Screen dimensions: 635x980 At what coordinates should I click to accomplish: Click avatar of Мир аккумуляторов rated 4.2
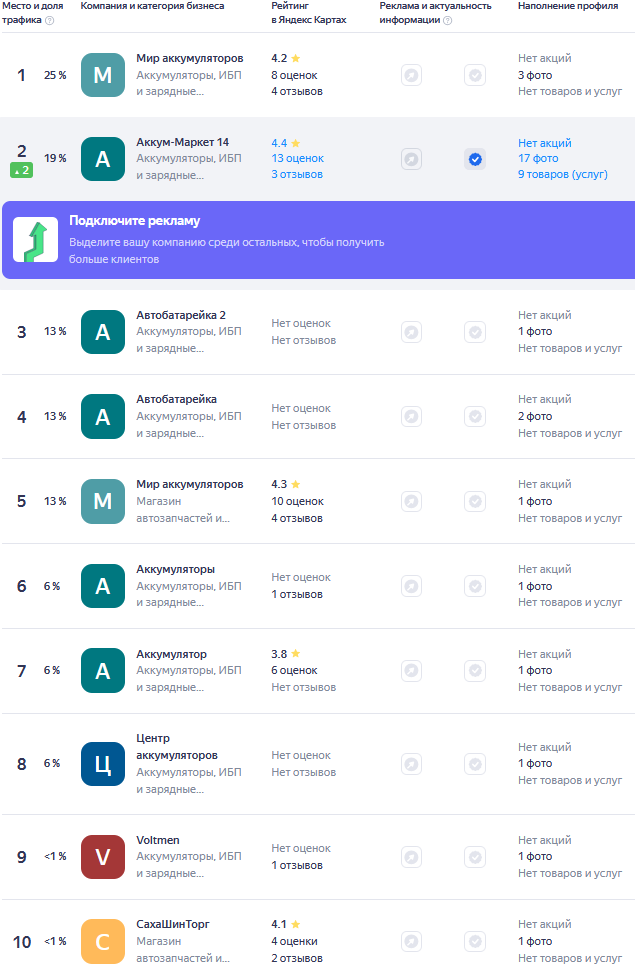pyautogui.click(x=102, y=75)
